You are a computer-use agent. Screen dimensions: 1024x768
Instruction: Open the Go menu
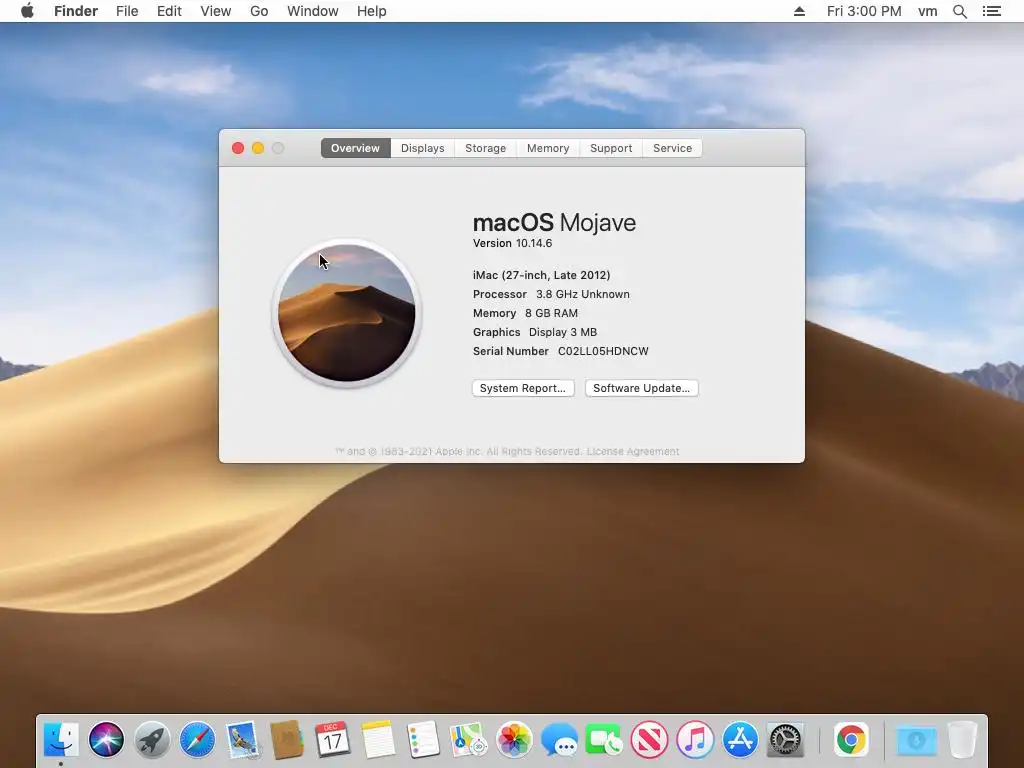click(x=259, y=11)
